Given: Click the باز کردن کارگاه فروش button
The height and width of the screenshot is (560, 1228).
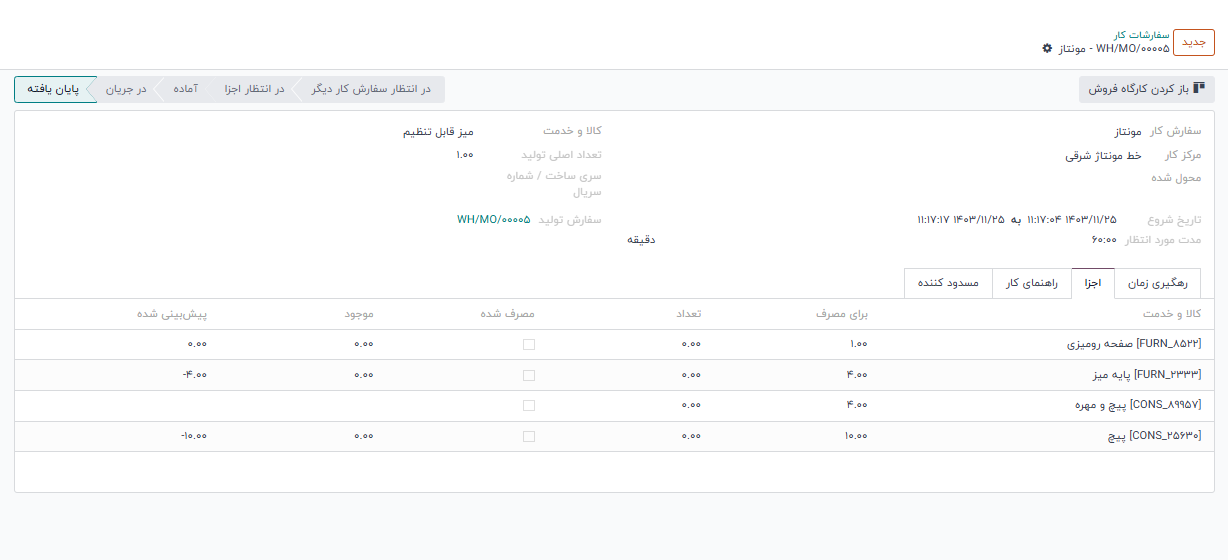Looking at the screenshot, I should [x=1146, y=90].
